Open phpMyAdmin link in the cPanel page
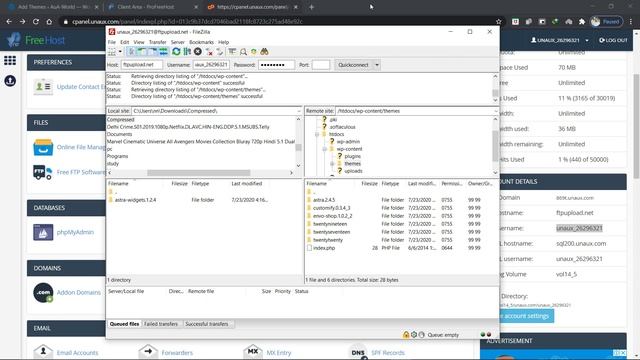This screenshot has width=640, height=360. 75,232
